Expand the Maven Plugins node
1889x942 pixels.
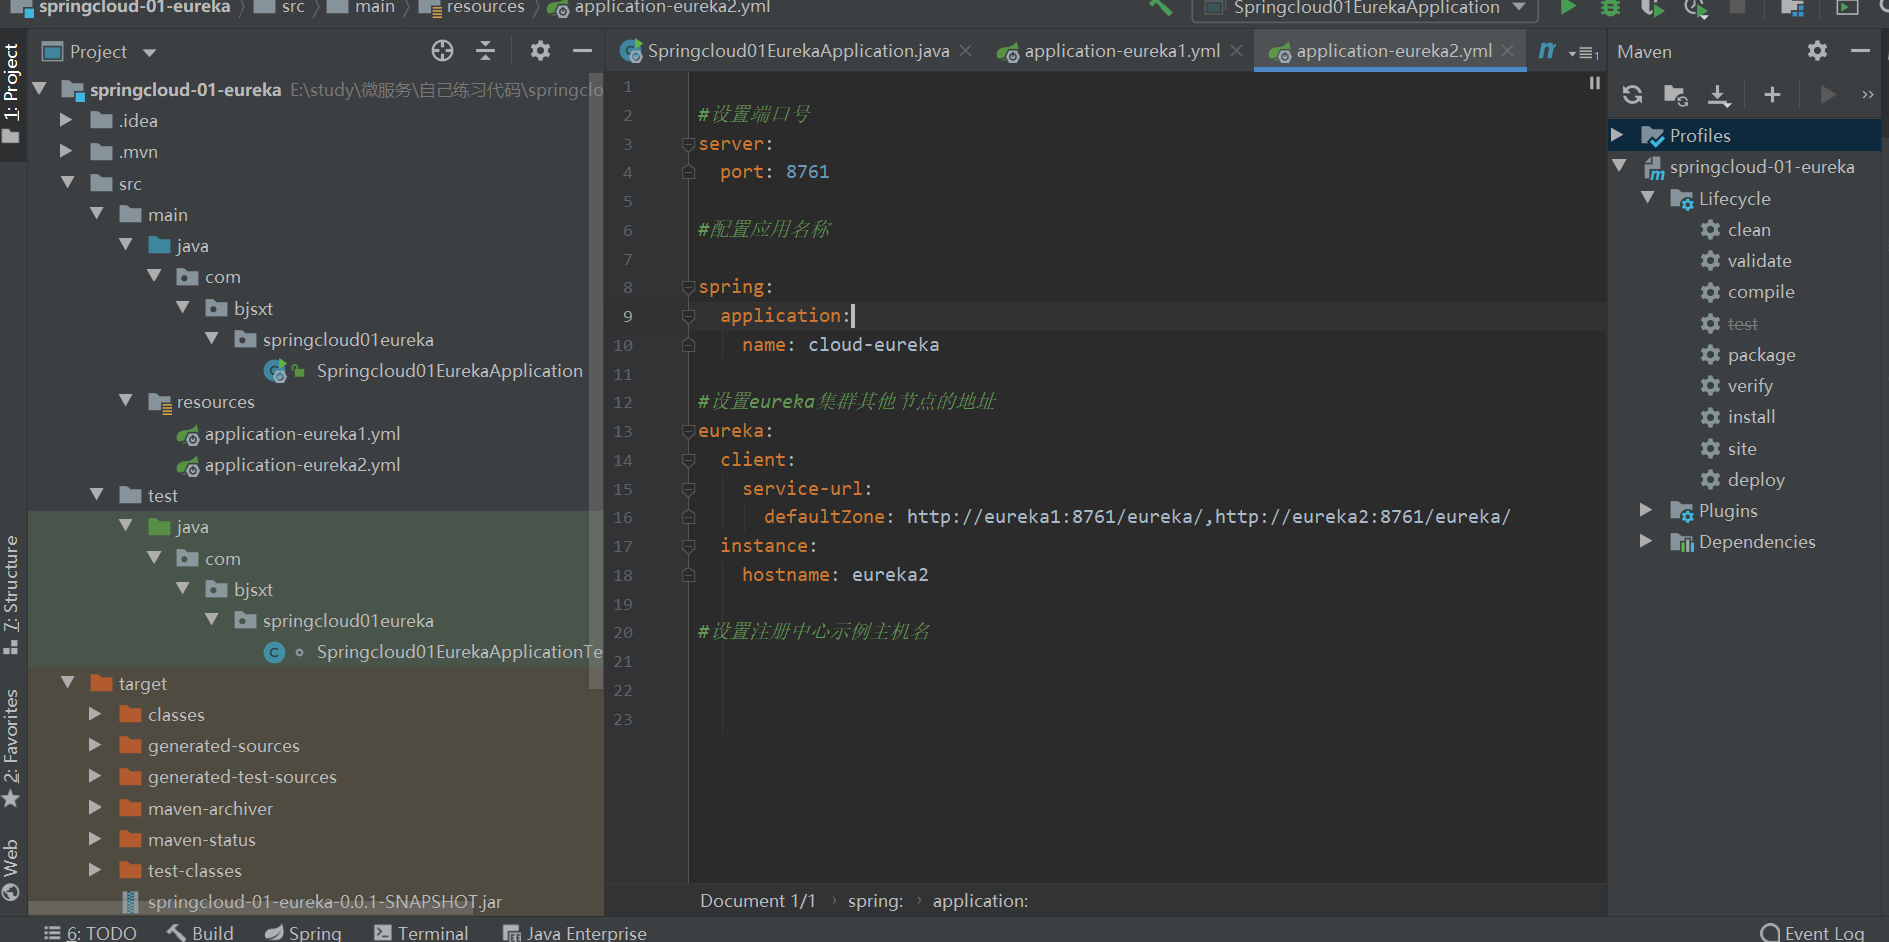coord(1646,510)
